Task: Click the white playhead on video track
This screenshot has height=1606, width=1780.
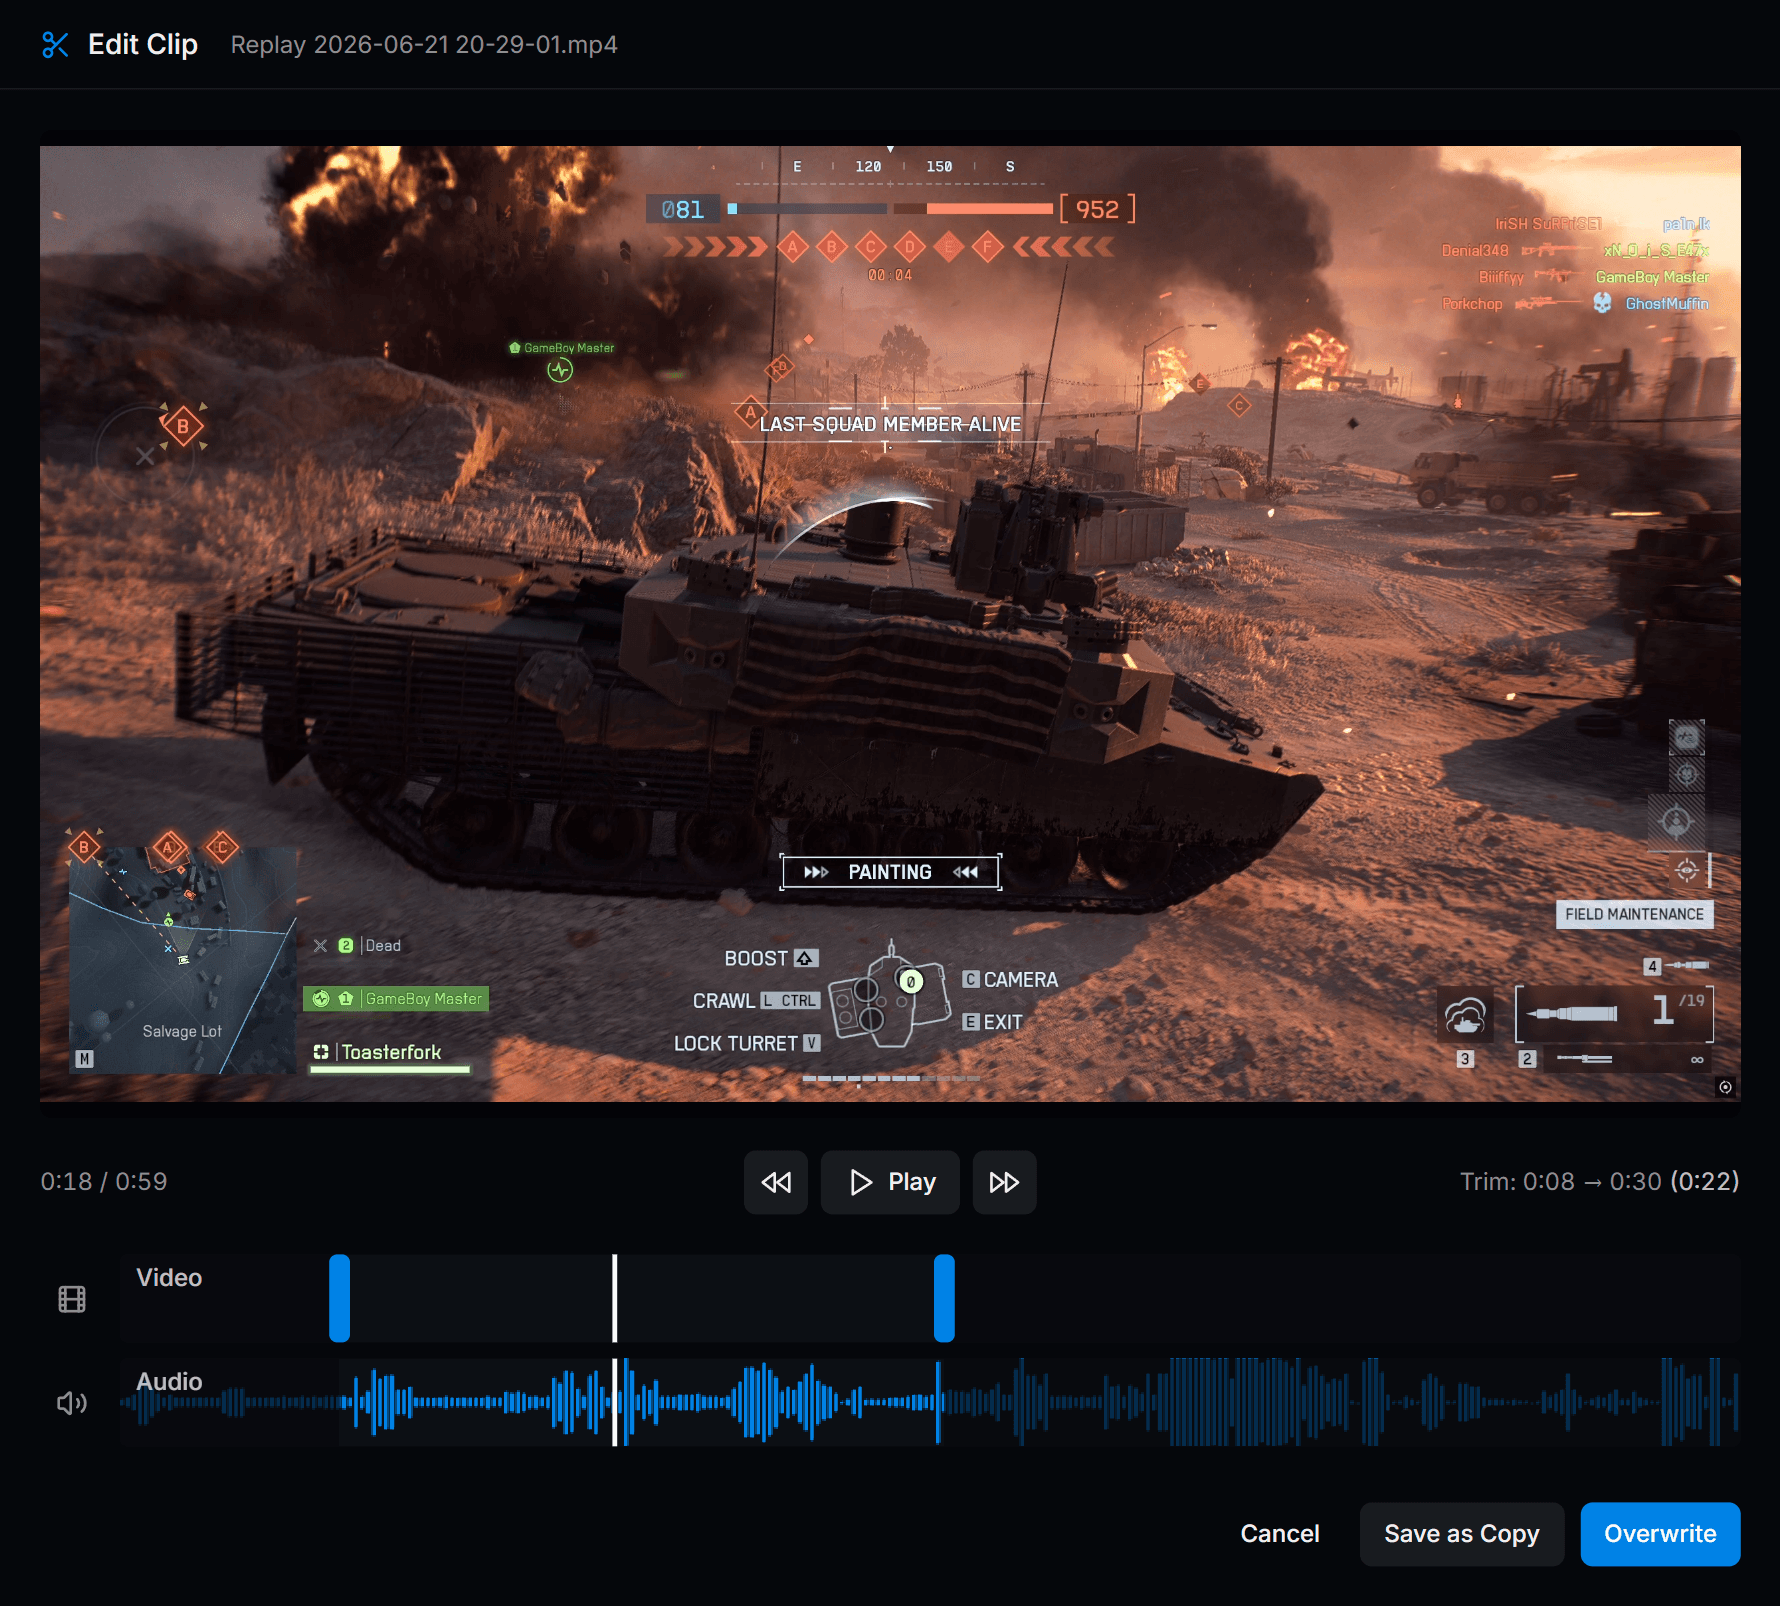Action: click(x=615, y=1298)
